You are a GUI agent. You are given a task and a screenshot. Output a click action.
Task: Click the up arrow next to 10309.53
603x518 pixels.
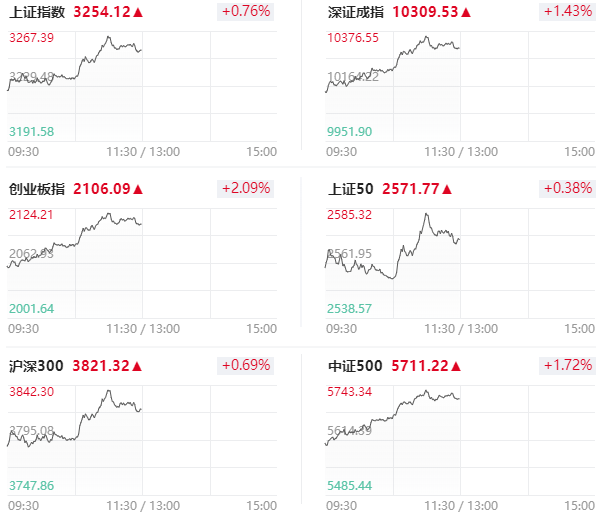point(466,12)
